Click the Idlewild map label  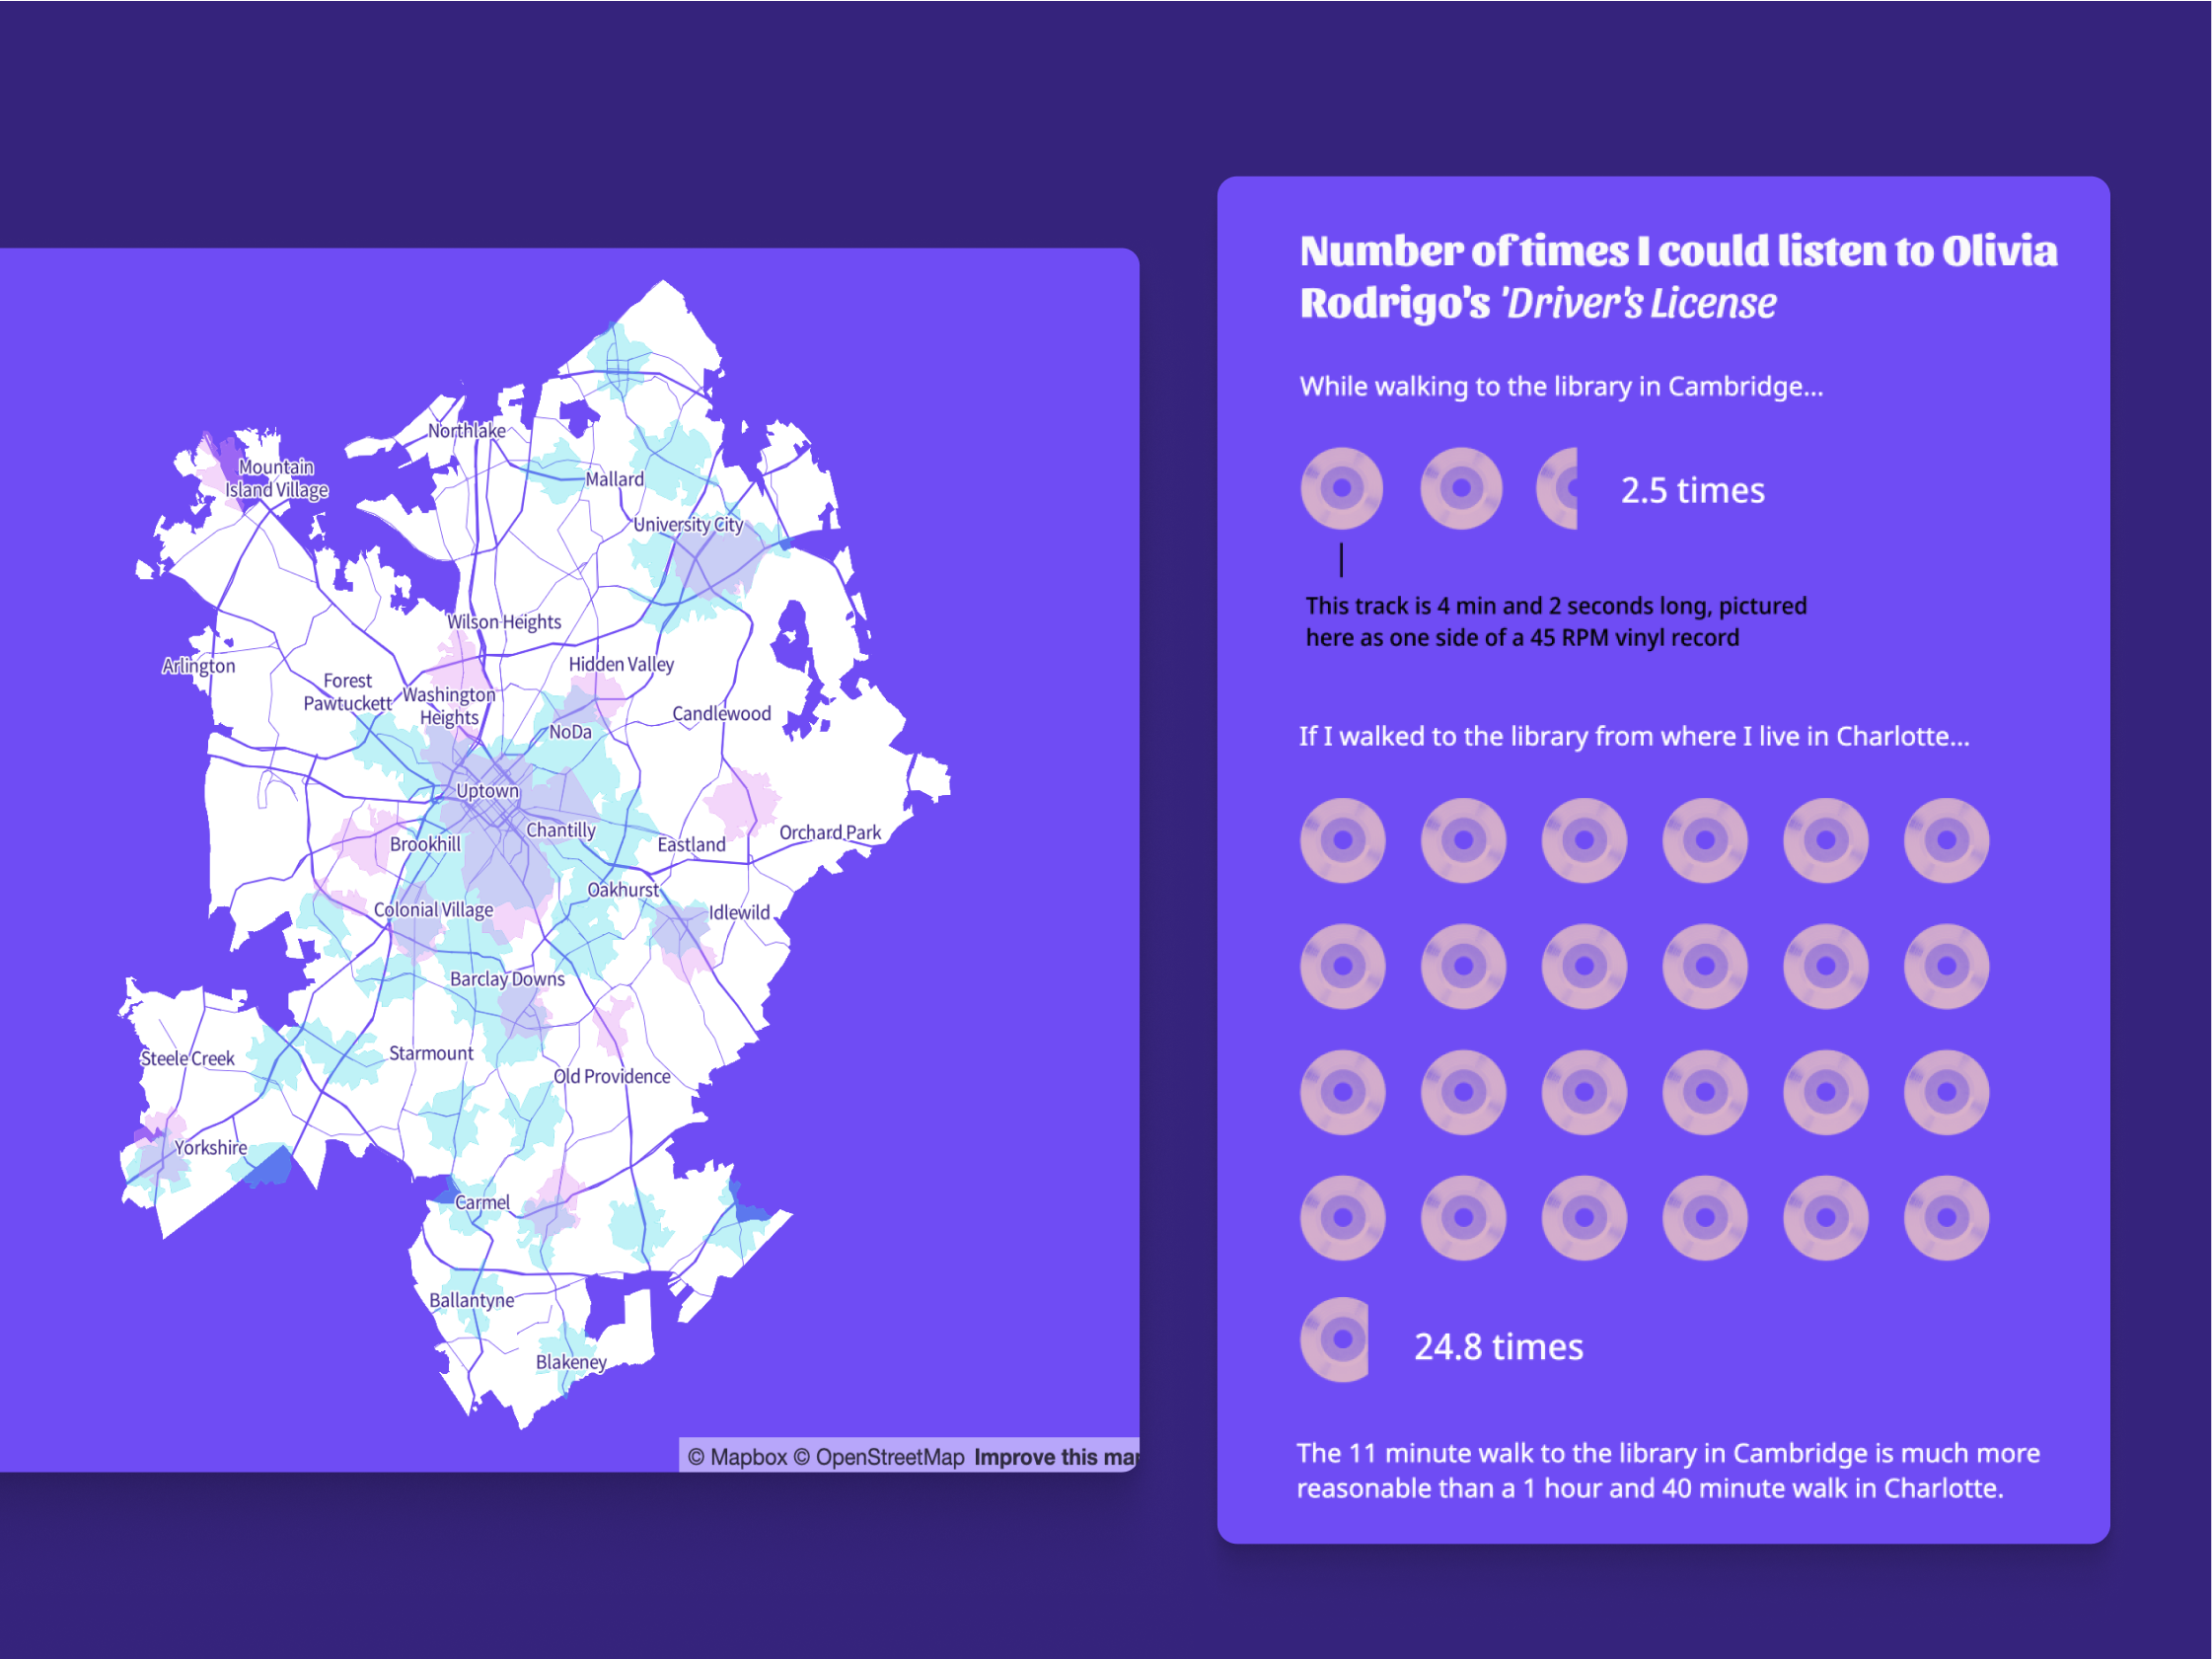(x=739, y=913)
